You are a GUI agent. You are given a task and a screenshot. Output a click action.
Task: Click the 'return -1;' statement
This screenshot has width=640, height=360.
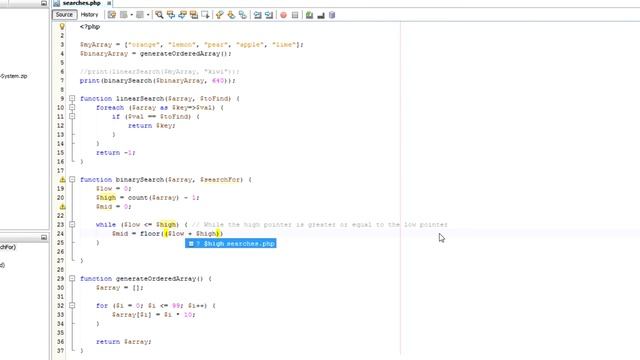116,153
